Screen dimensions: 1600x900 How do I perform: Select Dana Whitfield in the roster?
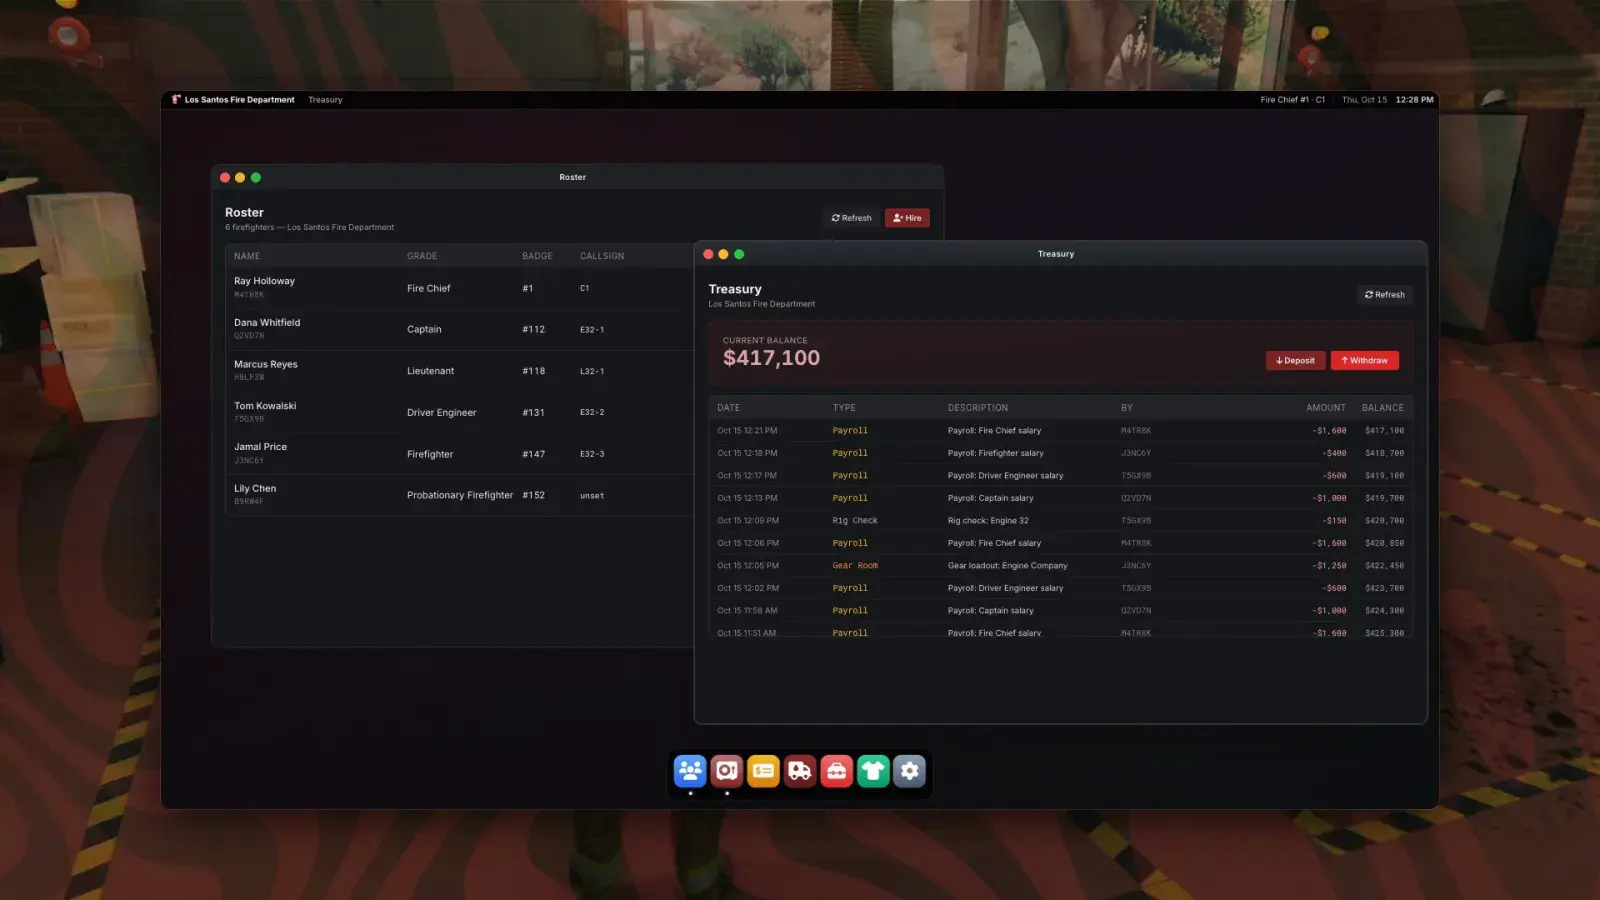click(459, 329)
